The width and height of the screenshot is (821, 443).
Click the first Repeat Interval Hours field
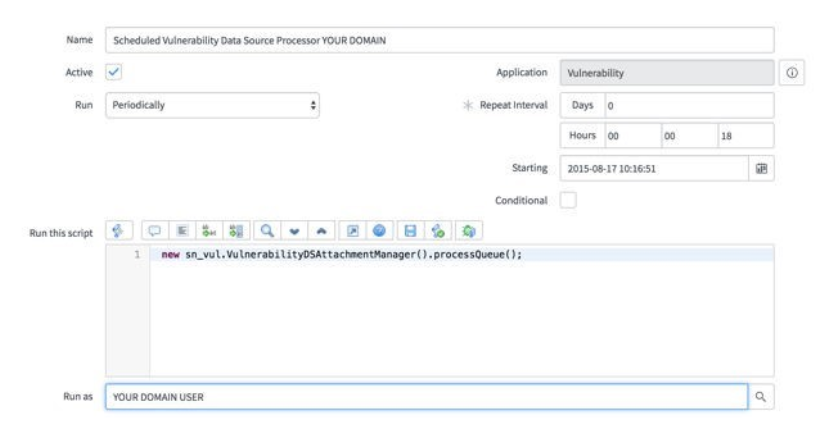click(633, 136)
